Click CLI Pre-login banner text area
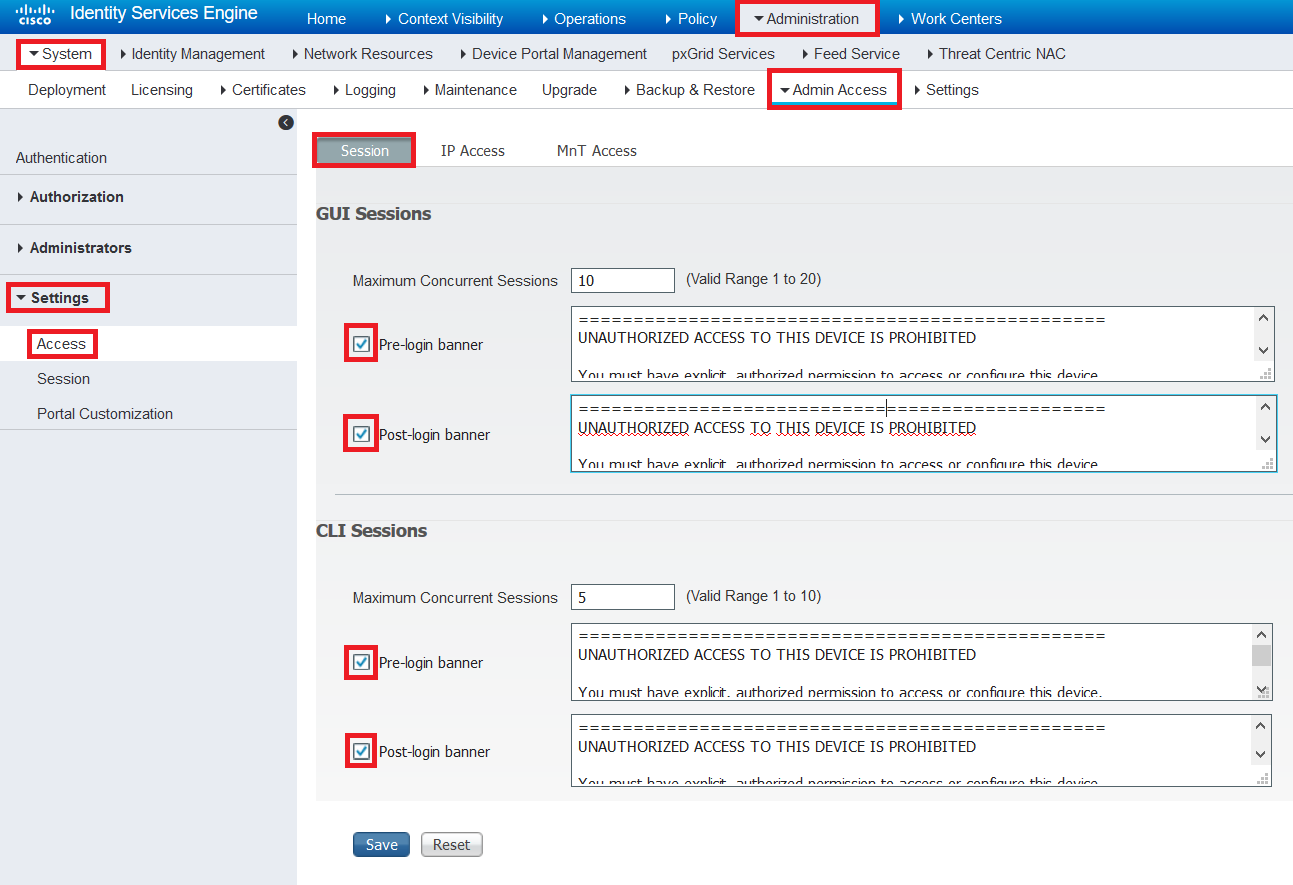Viewport: 1293px width, 885px height. [922, 662]
